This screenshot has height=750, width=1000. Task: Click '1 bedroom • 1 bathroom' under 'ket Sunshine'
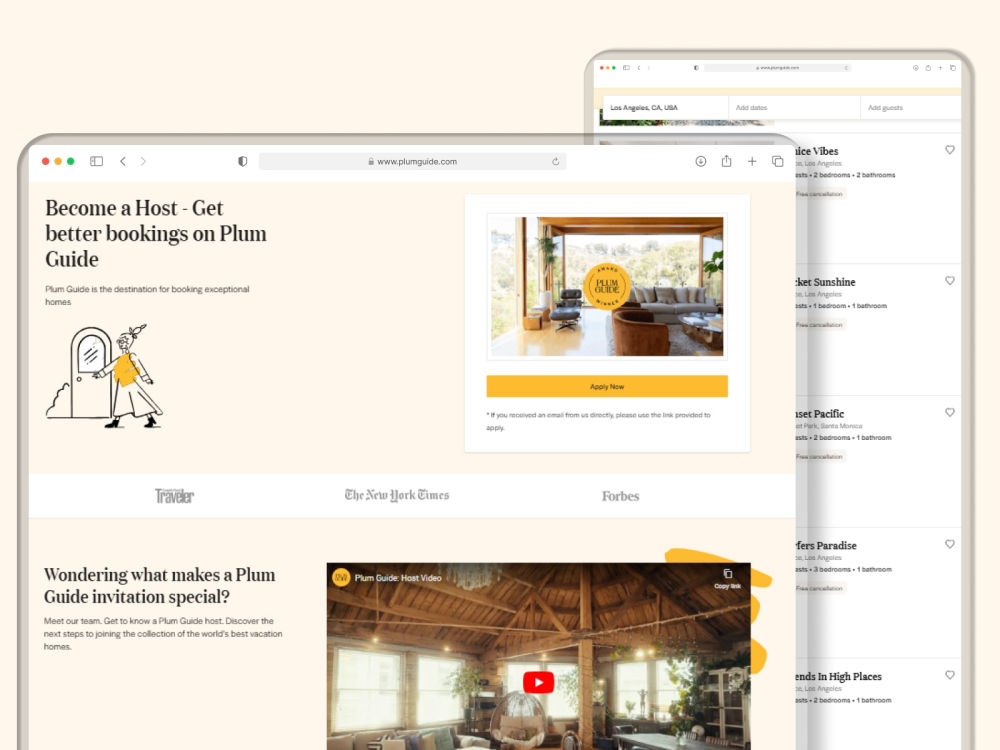click(849, 306)
